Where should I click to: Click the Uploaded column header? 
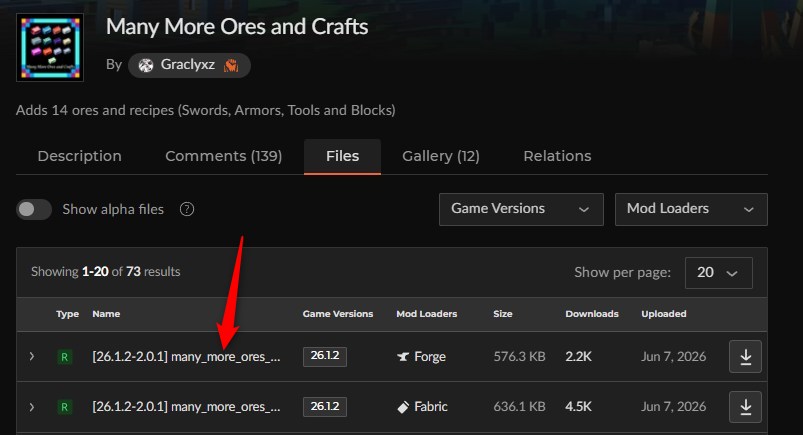click(664, 314)
